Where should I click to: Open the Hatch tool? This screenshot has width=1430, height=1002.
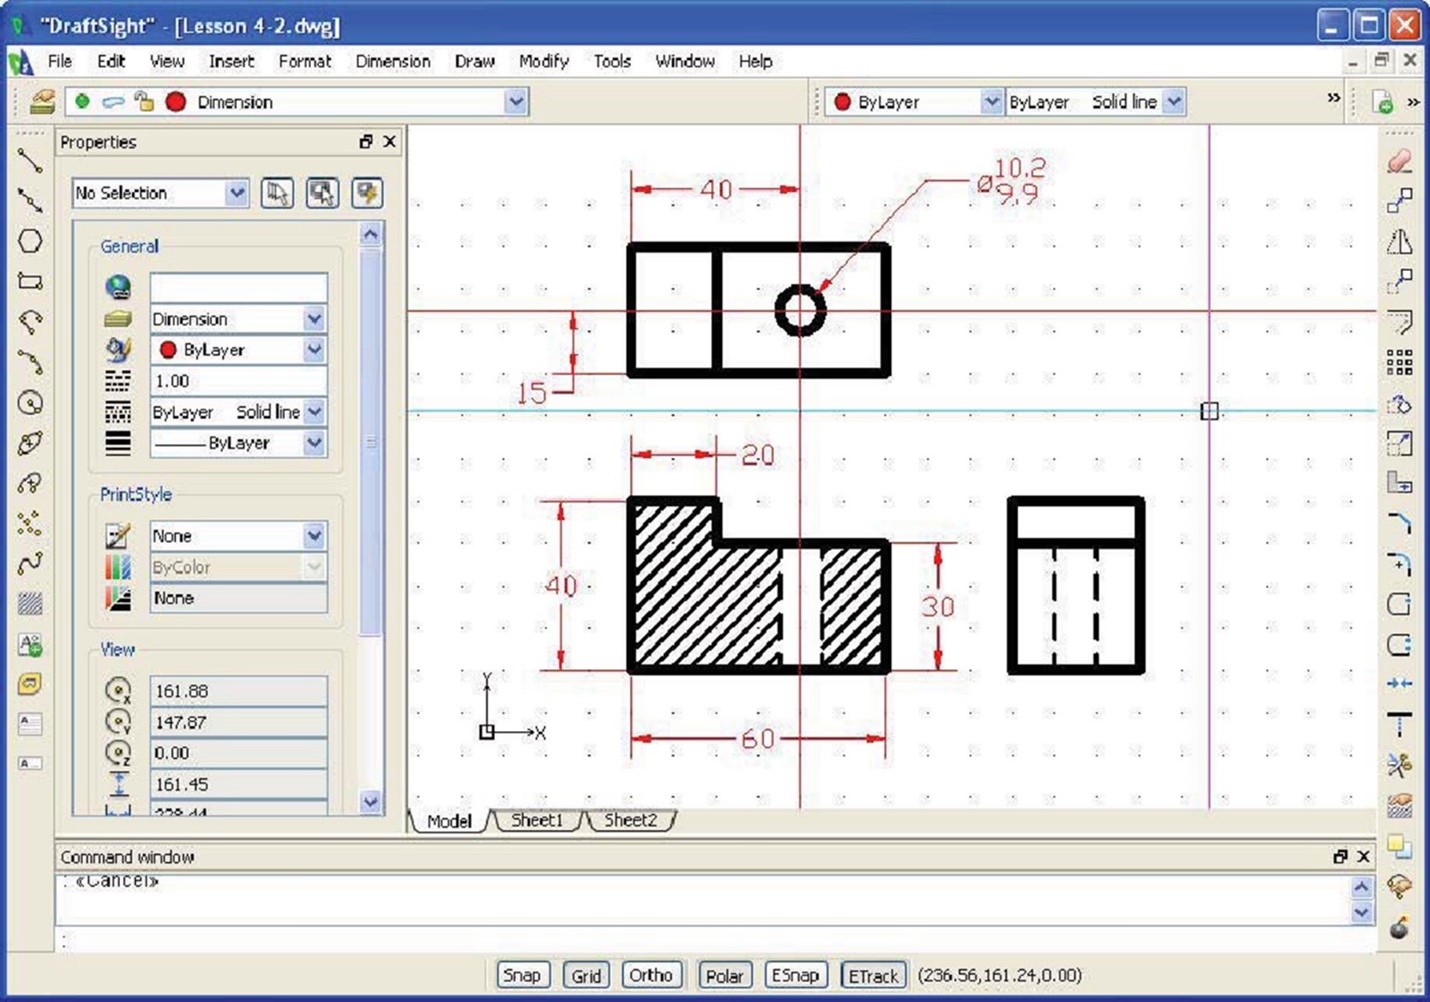pyautogui.click(x=28, y=602)
